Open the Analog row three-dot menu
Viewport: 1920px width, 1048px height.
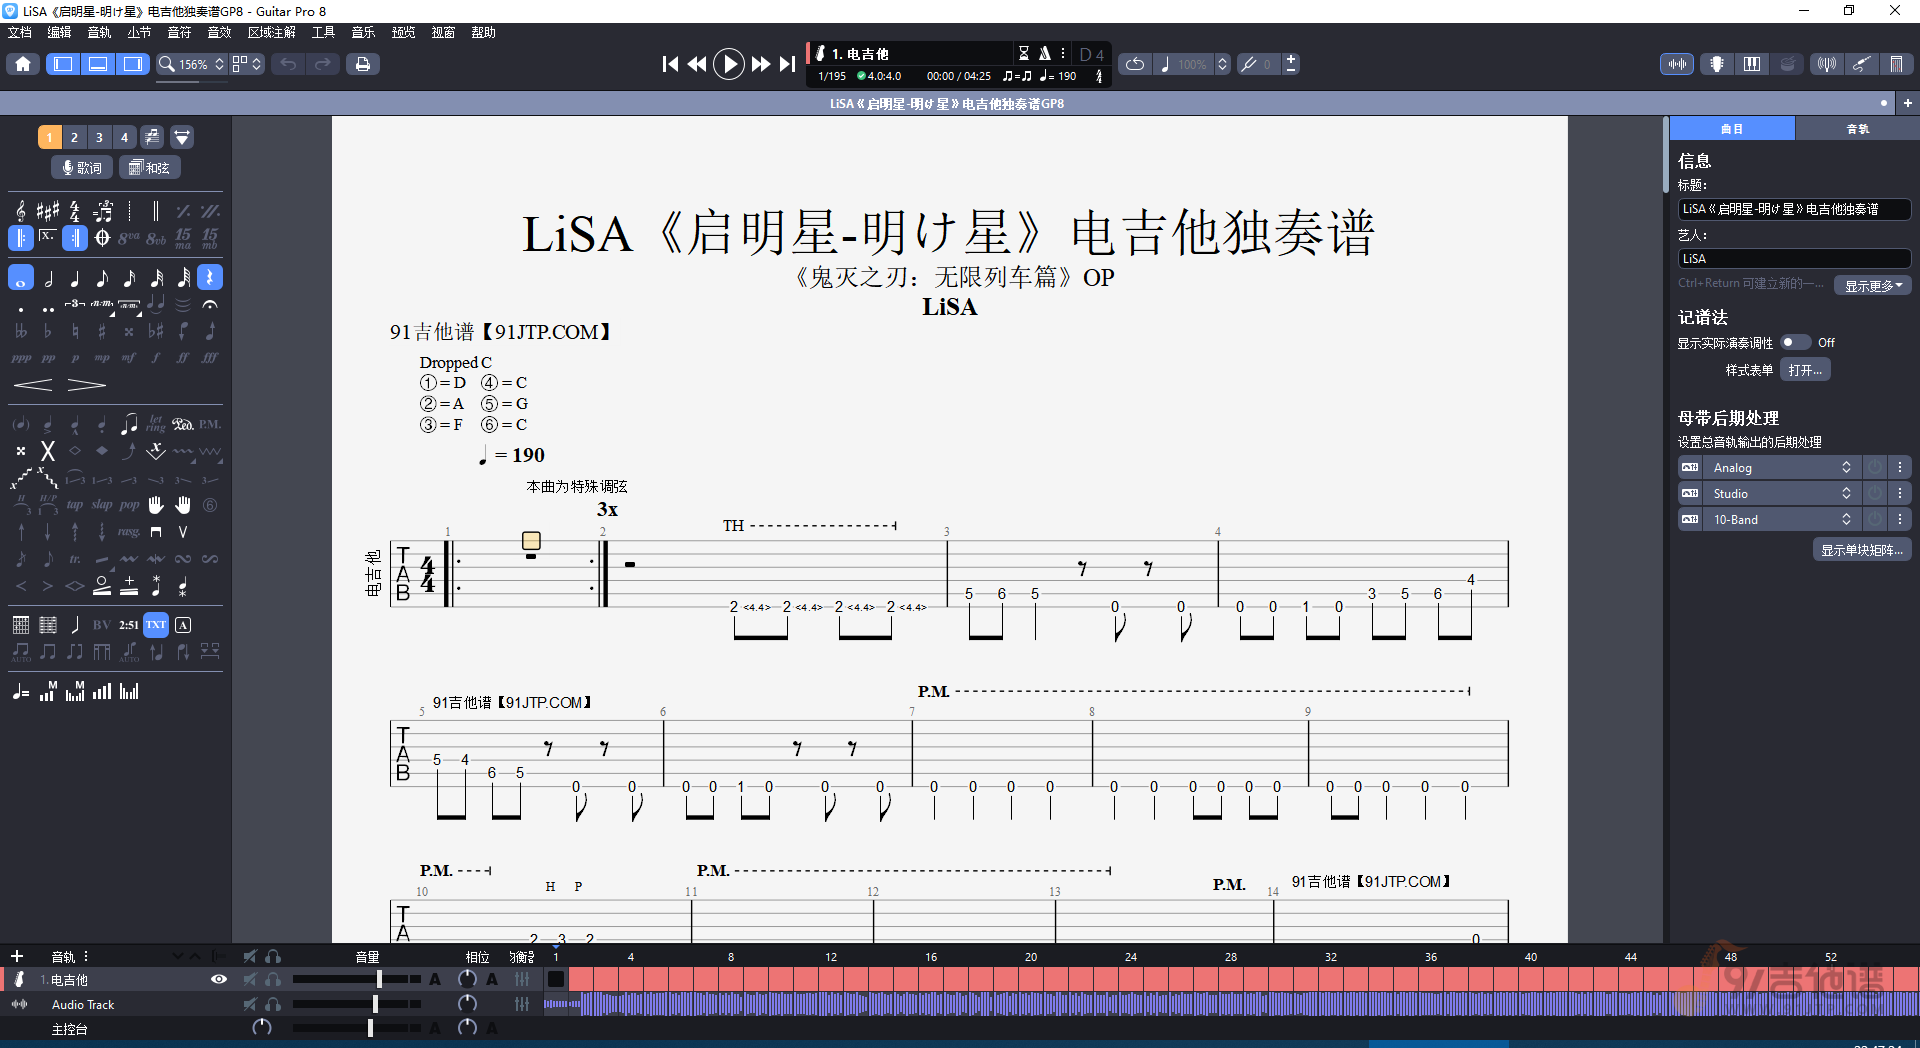1900,468
